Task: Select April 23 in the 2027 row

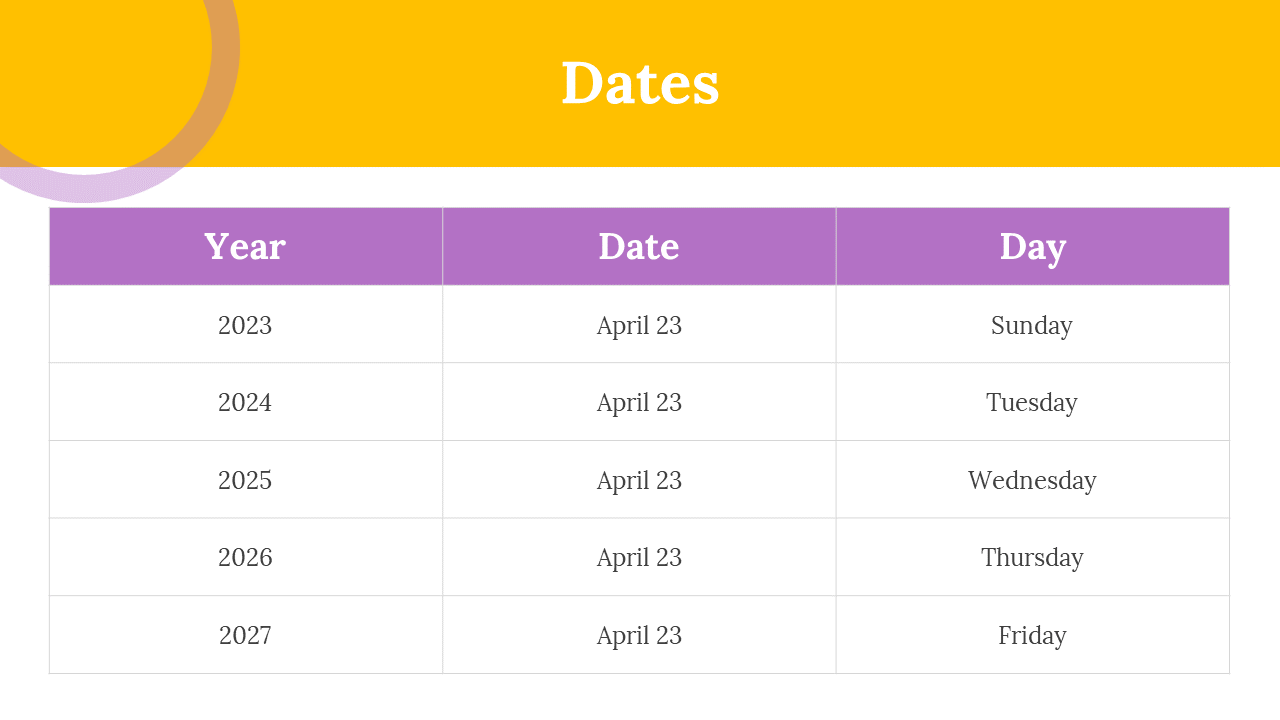Action: (x=639, y=635)
